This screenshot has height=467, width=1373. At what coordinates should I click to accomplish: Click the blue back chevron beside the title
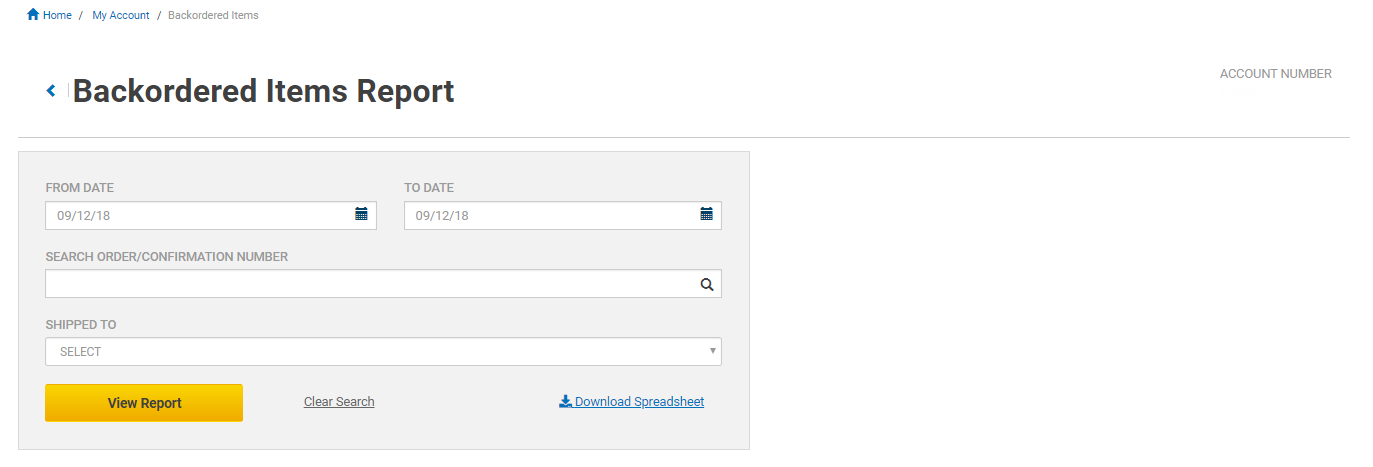[x=51, y=91]
